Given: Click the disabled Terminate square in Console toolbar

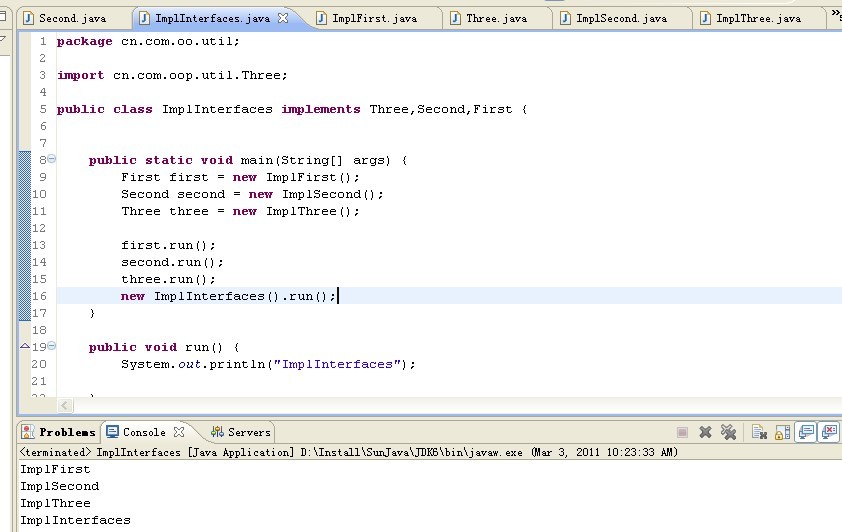Looking at the screenshot, I should pos(682,432).
